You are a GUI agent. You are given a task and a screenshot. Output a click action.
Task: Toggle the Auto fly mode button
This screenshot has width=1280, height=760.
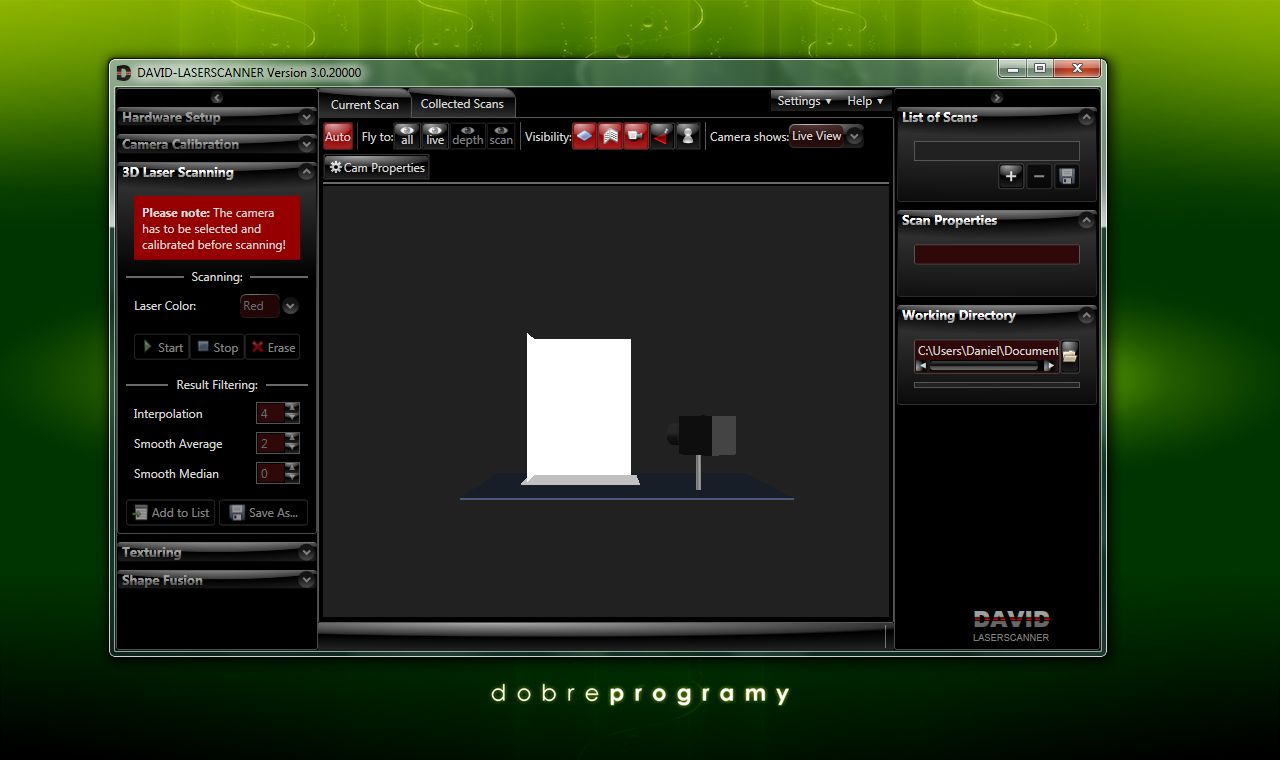click(338, 137)
